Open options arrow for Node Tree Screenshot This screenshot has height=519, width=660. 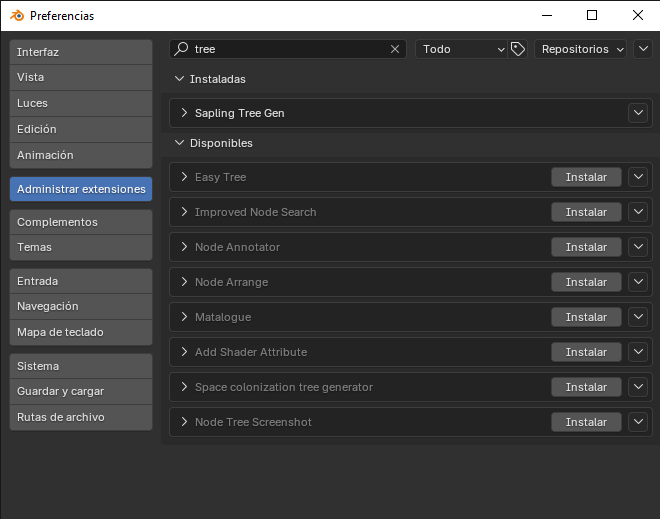point(638,422)
